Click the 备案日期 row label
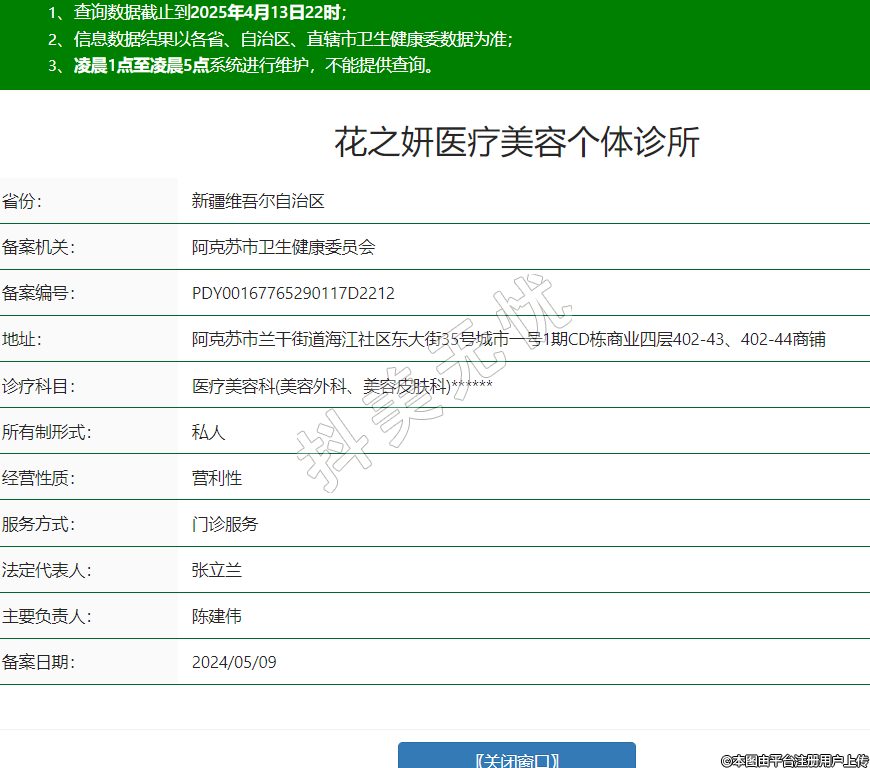The width and height of the screenshot is (870, 768). tap(38, 662)
